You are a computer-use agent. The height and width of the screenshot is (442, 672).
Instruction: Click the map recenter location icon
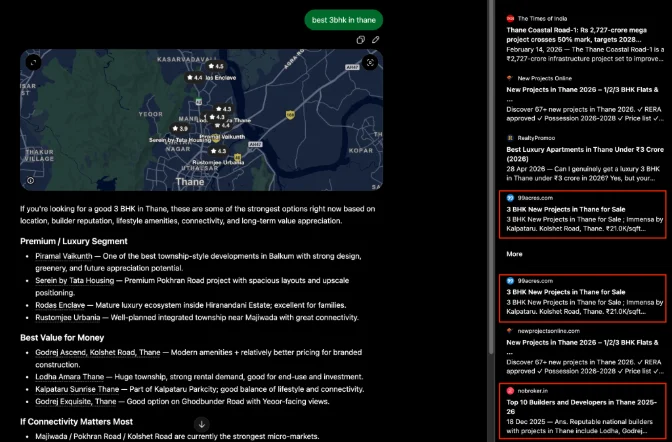pyautogui.click(x=370, y=63)
